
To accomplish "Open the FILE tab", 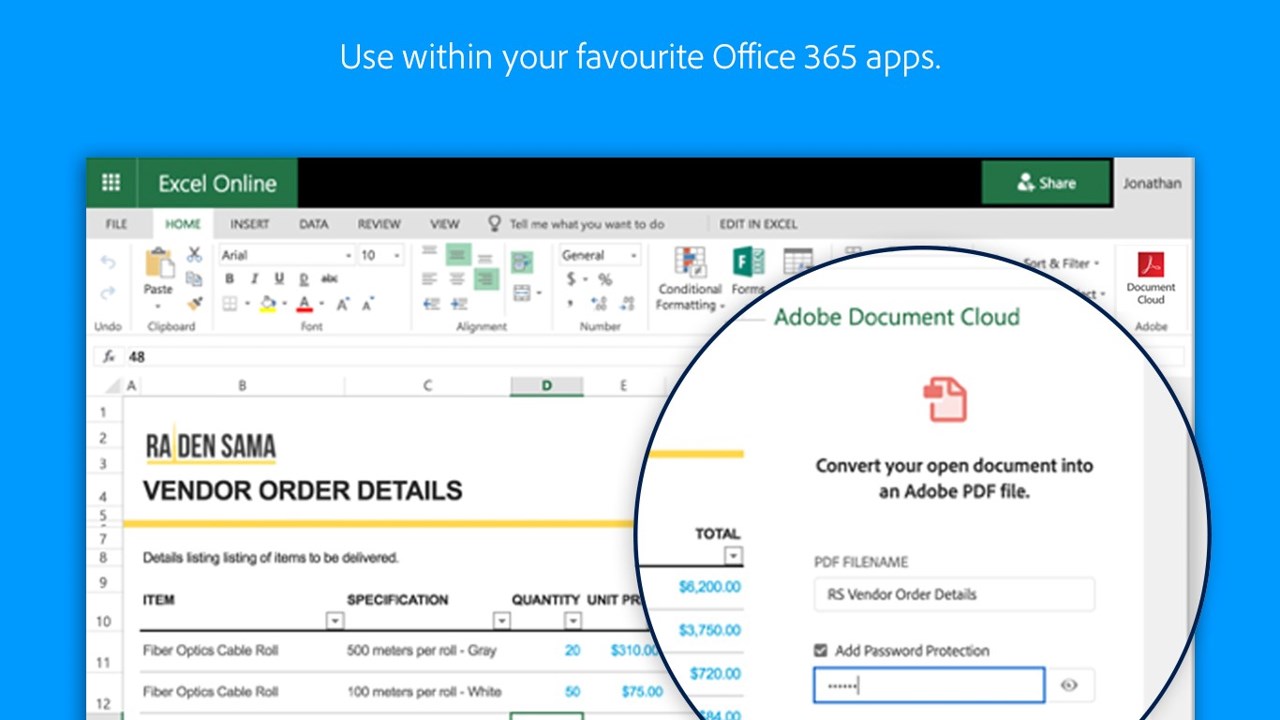I will (x=117, y=224).
